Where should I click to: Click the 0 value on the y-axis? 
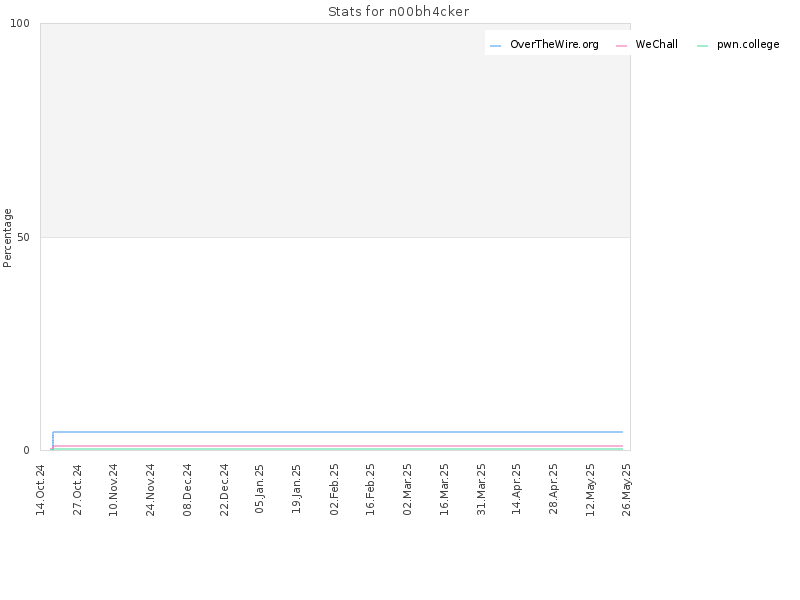(27, 451)
